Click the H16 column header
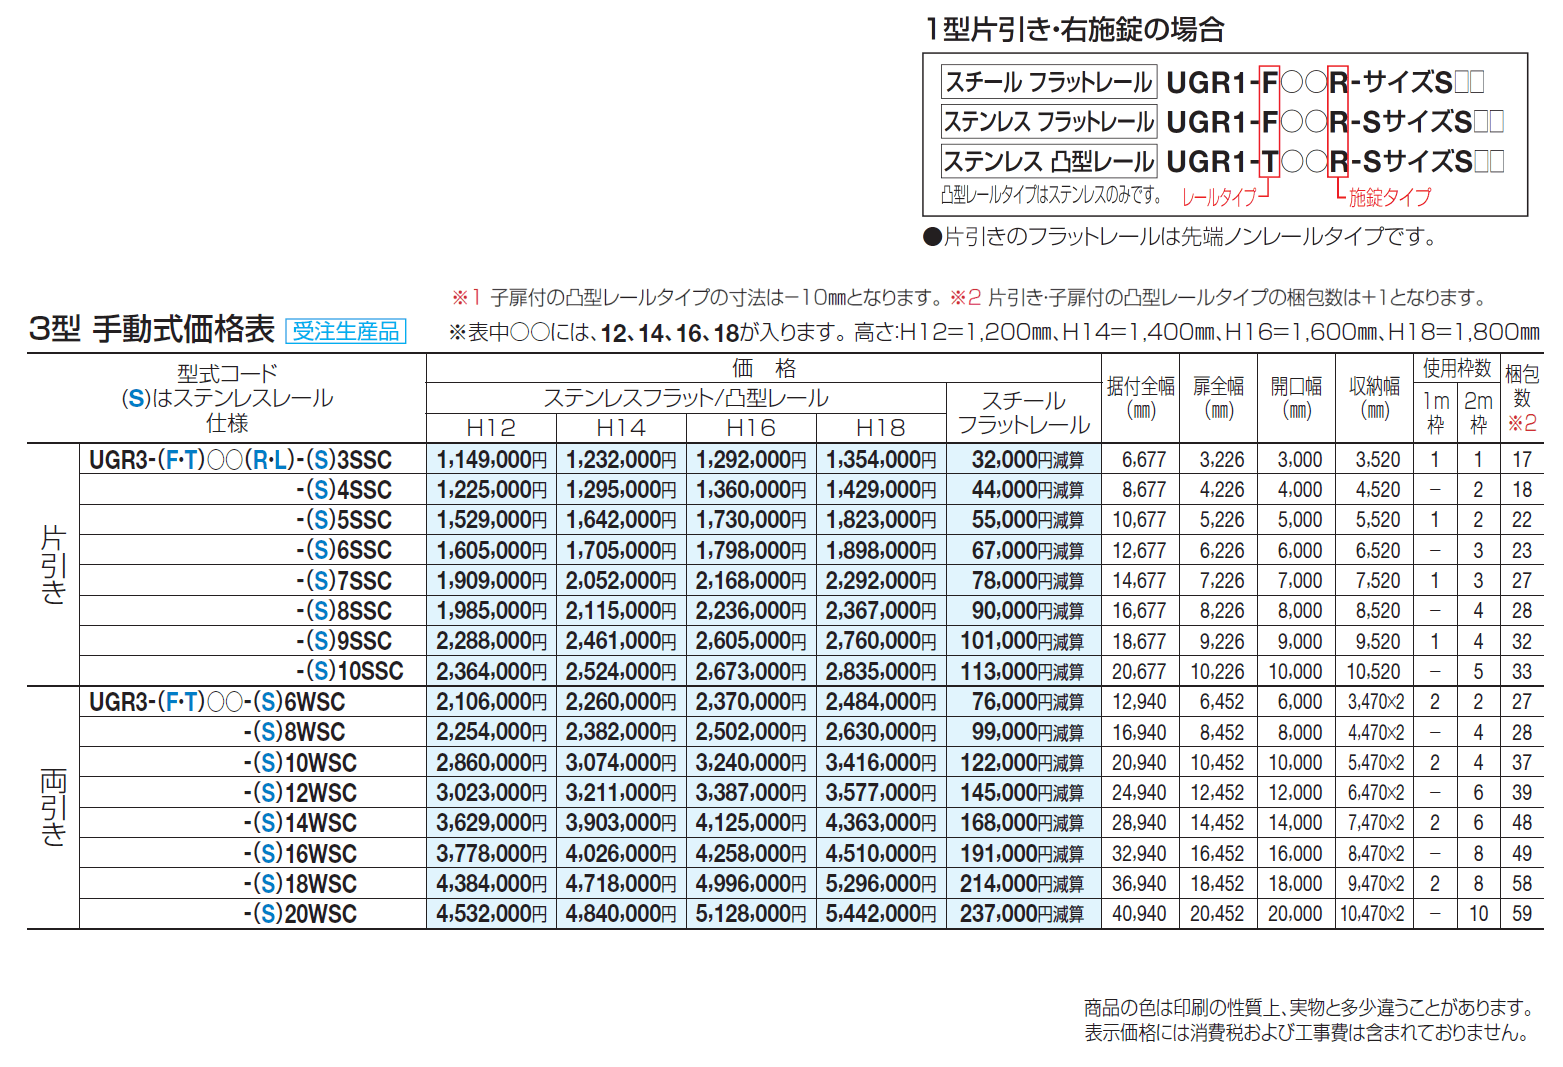This screenshot has width=1563, height=1067. [751, 428]
